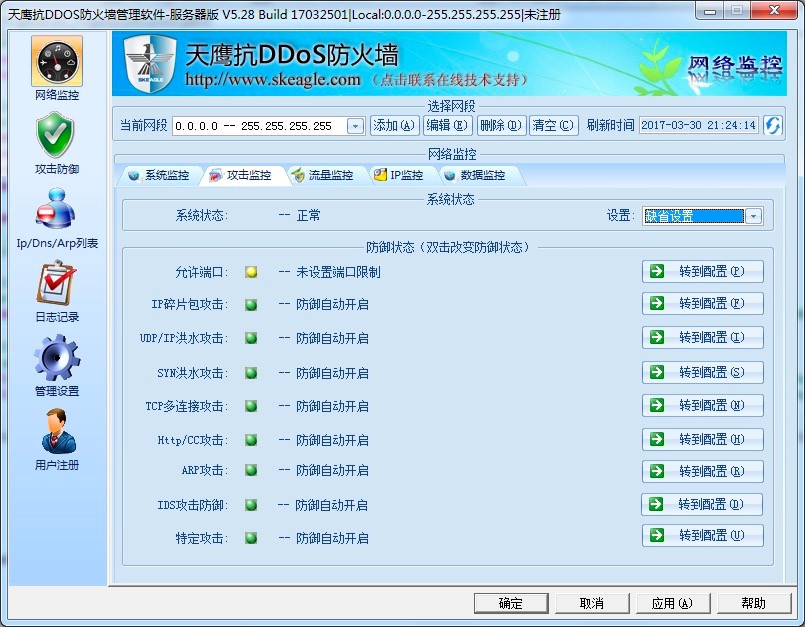Image resolution: width=805 pixels, height=627 pixels.
Task: Click the refresh icon beside 刷新时间
Action: pyautogui.click(x=773, y=125)
